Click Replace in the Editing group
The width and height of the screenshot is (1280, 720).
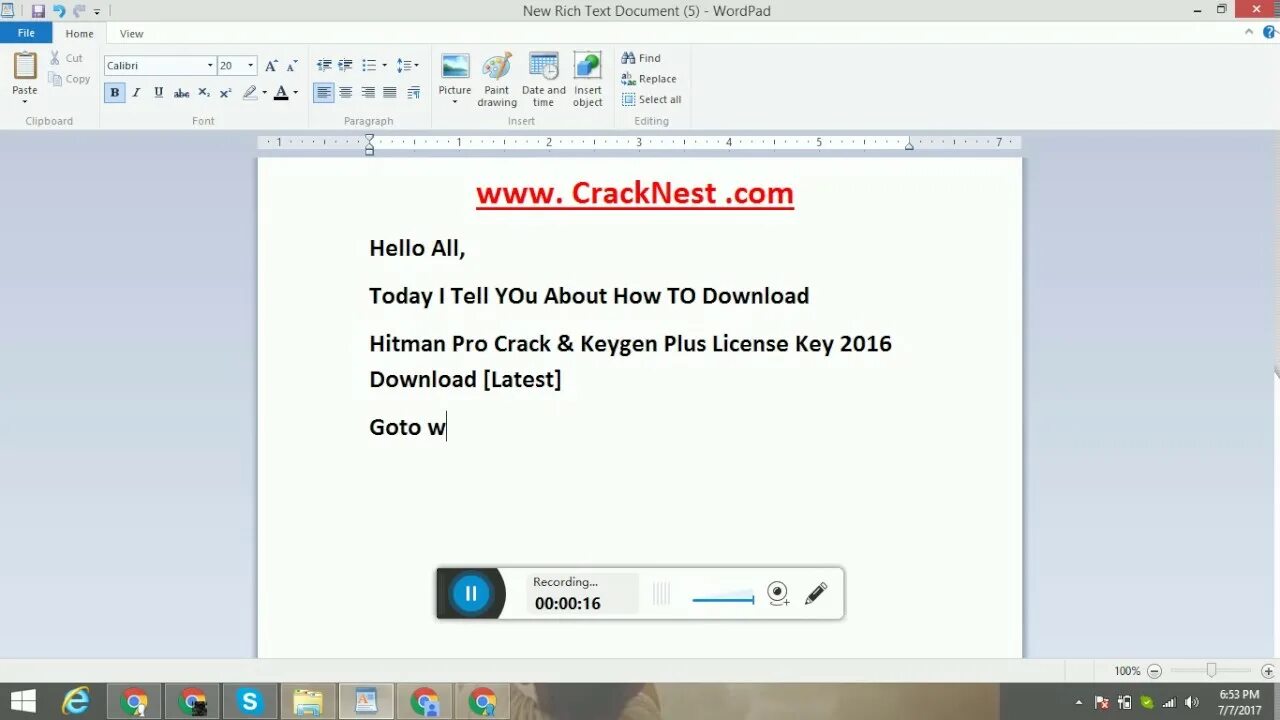pyautogui.click(x=649, y=79)
